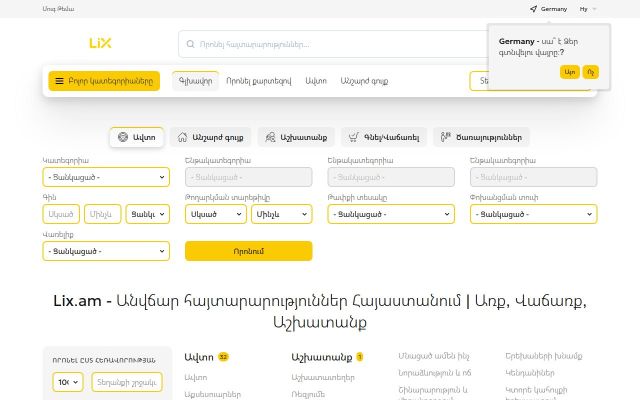Open the Աշխատատեղեր link
The image size is (640, 400).
323,378
